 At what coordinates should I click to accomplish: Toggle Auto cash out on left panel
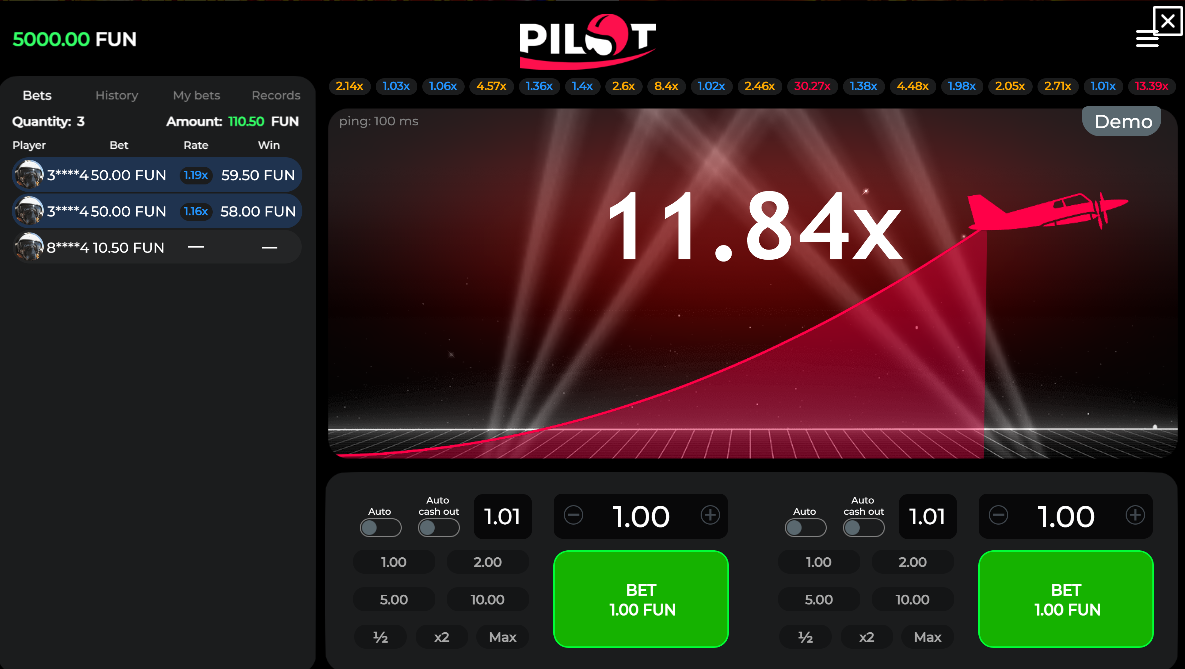[438, 528]
